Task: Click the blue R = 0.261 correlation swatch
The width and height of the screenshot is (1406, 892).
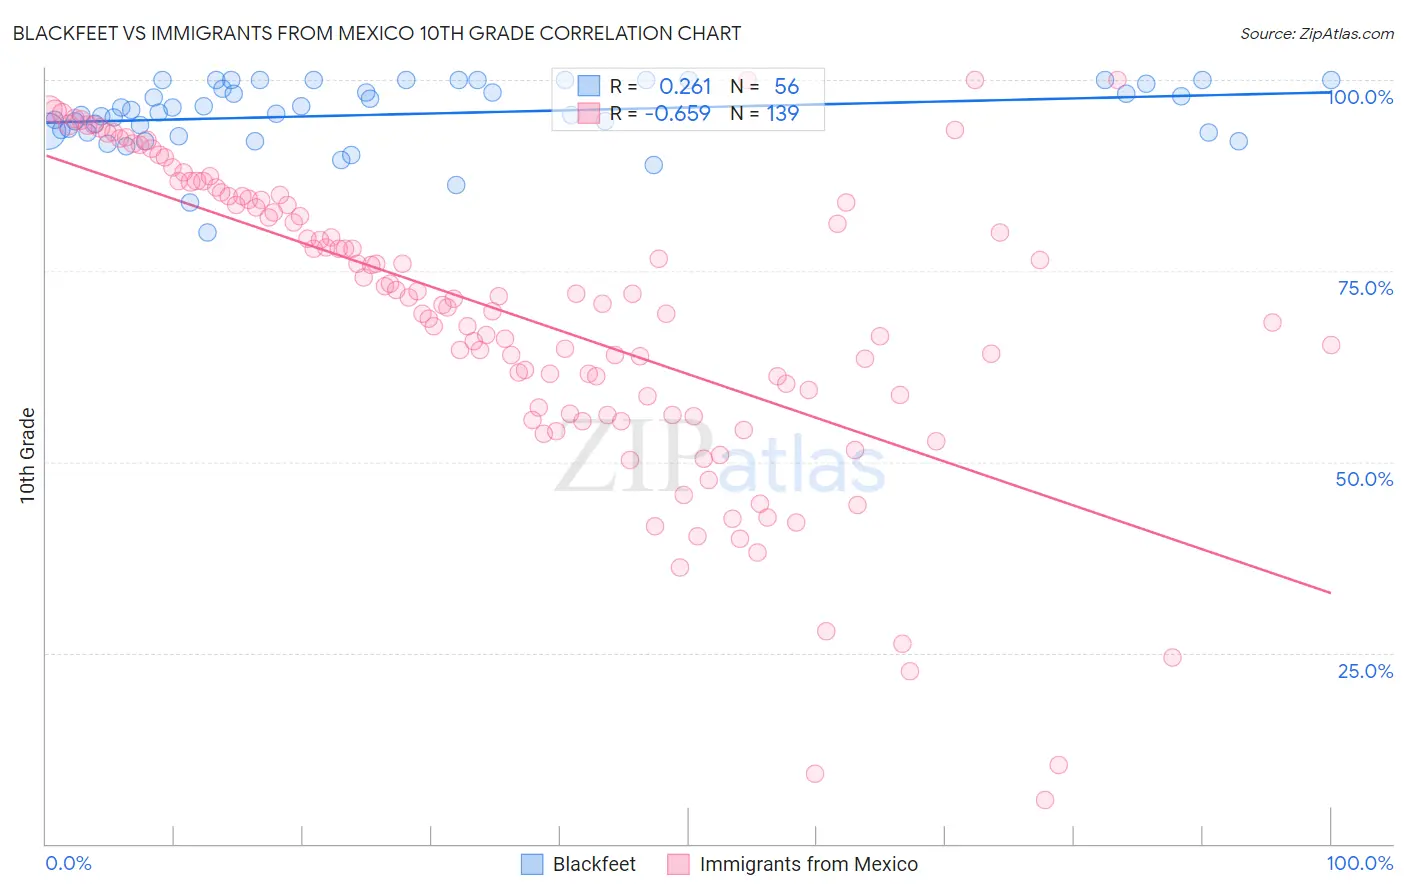Action: point(588,86)
